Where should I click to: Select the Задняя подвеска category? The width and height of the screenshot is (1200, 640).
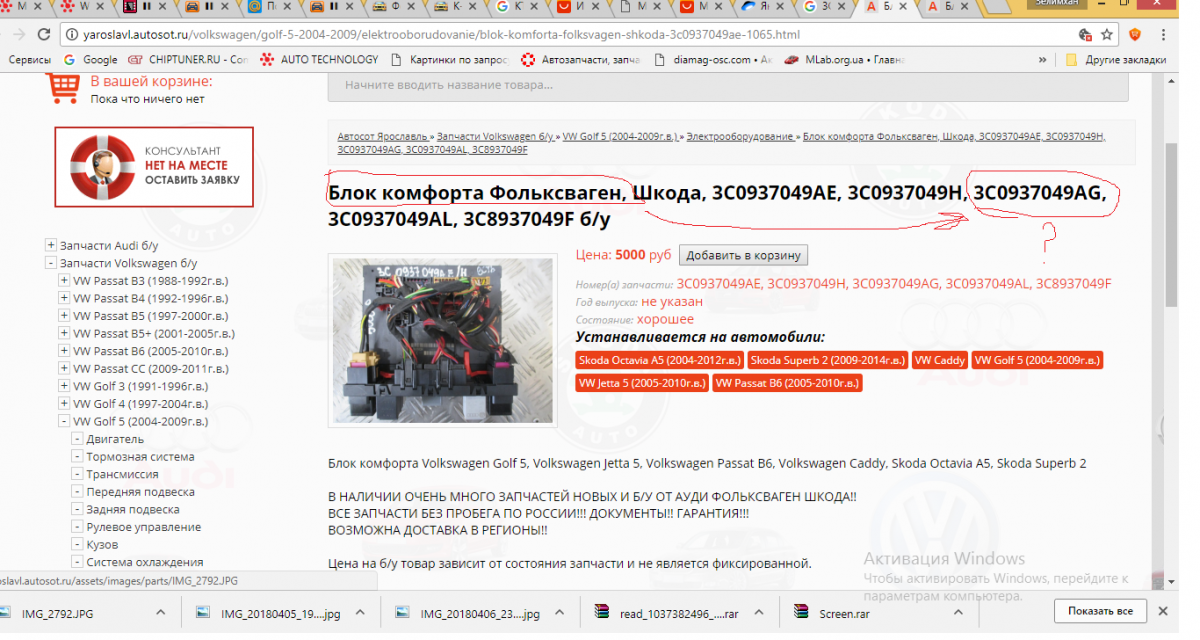tap(133, 509)
